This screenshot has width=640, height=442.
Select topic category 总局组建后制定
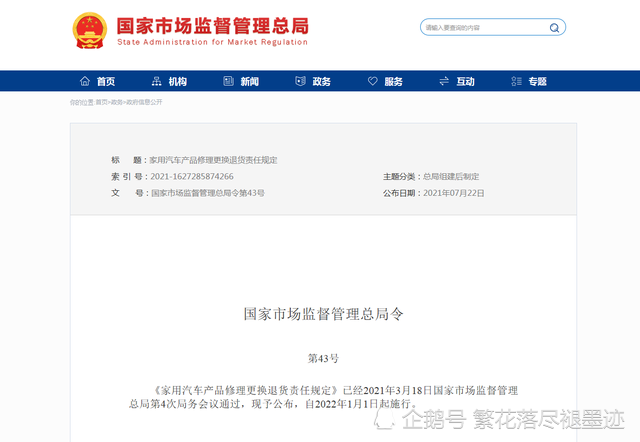point(451,176)
